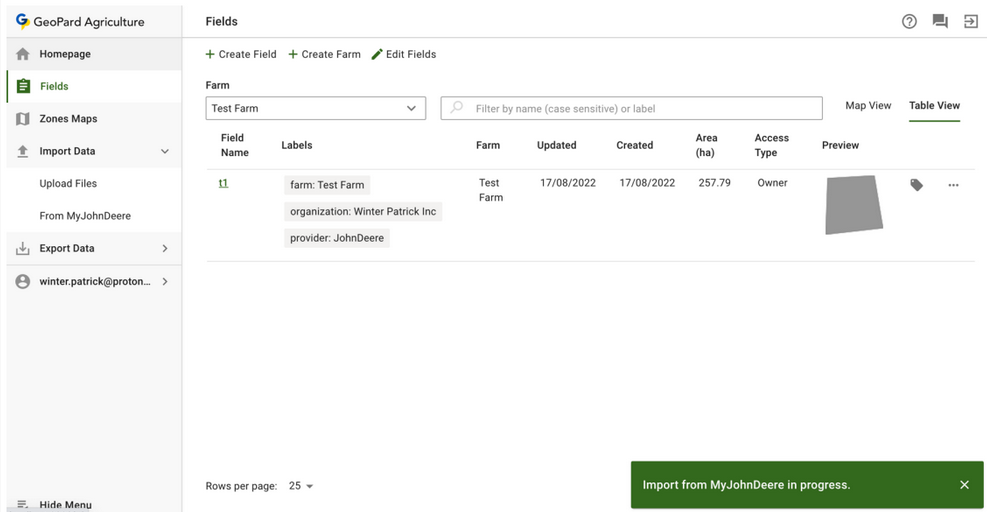Click the Create Farm button
This screenshot has width=987, height=512.
[x=324, y=54]
